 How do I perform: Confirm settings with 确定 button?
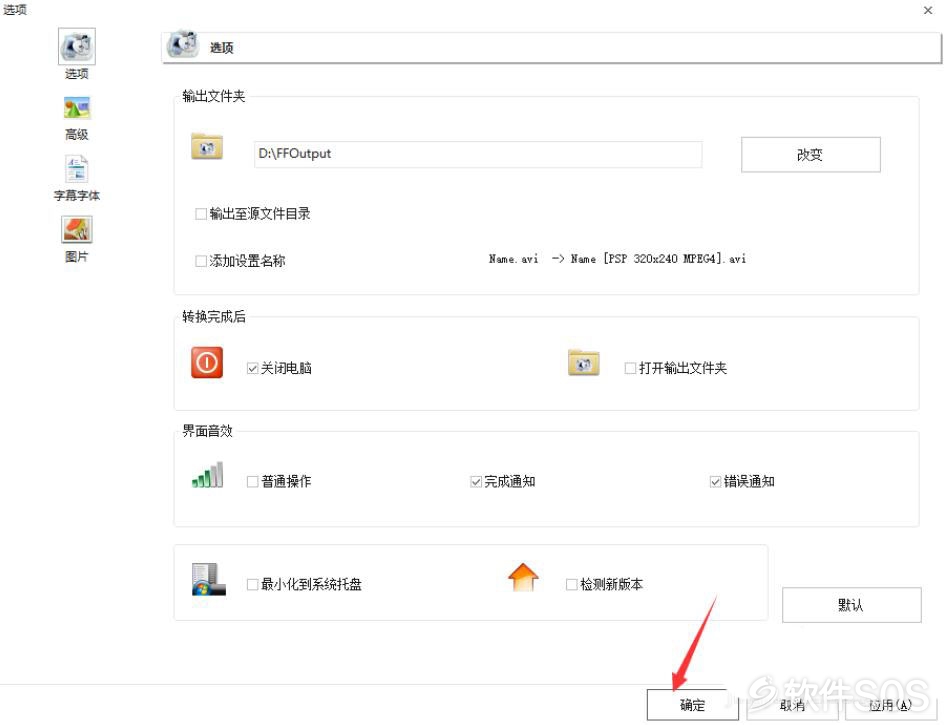pyautogui.click(x=692, y=705)
